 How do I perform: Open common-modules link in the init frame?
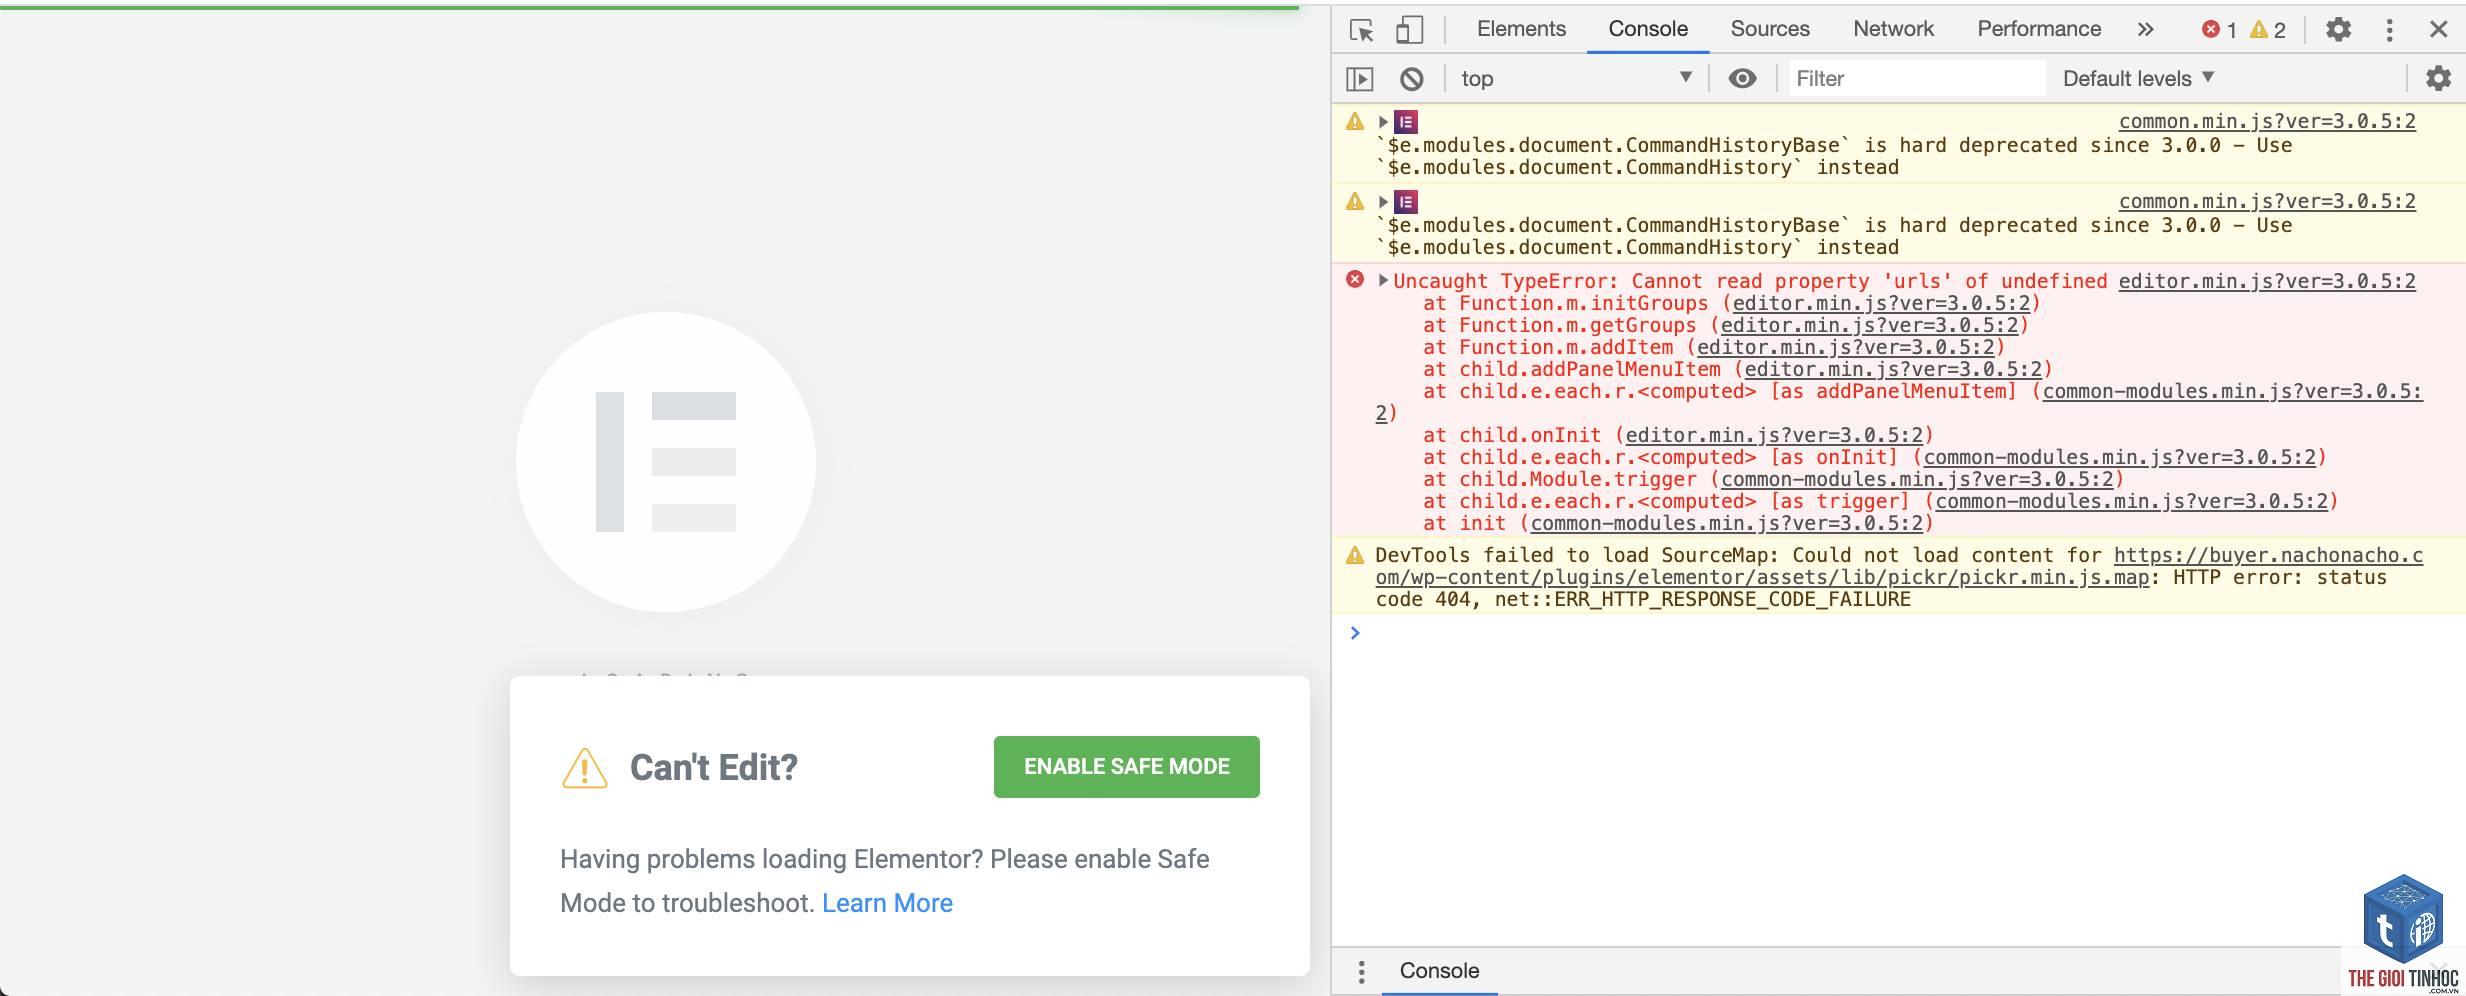pos(1727,524)
